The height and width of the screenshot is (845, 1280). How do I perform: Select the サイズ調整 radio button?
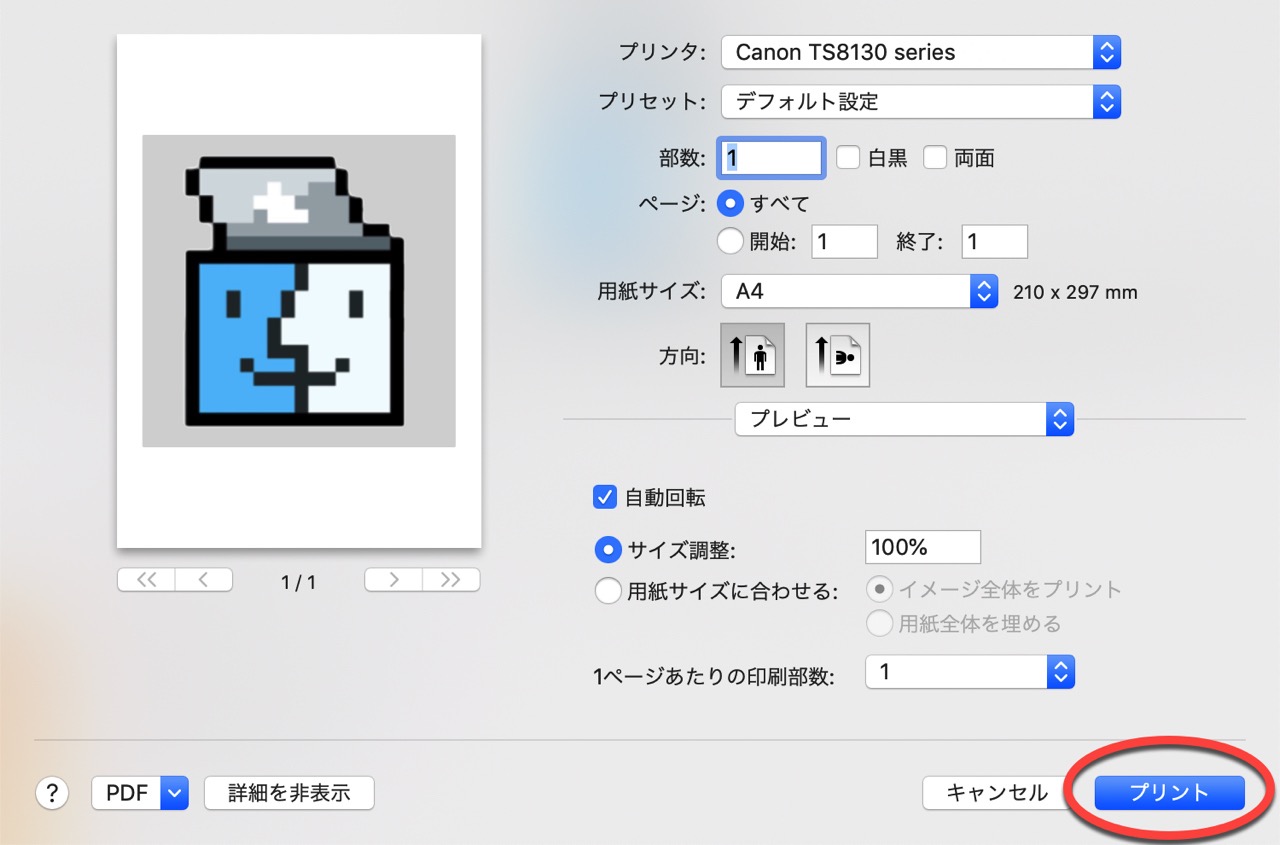[x=607, y=549]
